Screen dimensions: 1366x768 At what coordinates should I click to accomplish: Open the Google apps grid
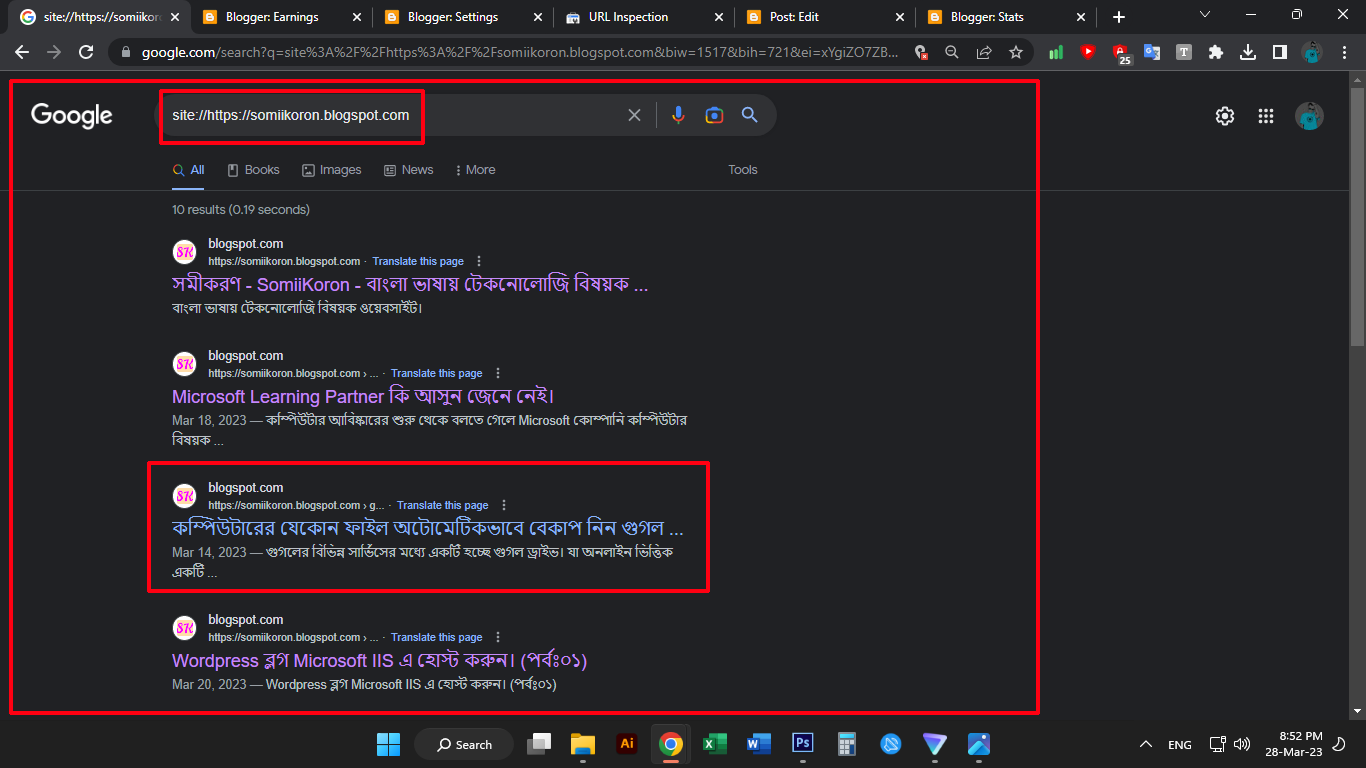(x=1266, y=116)
